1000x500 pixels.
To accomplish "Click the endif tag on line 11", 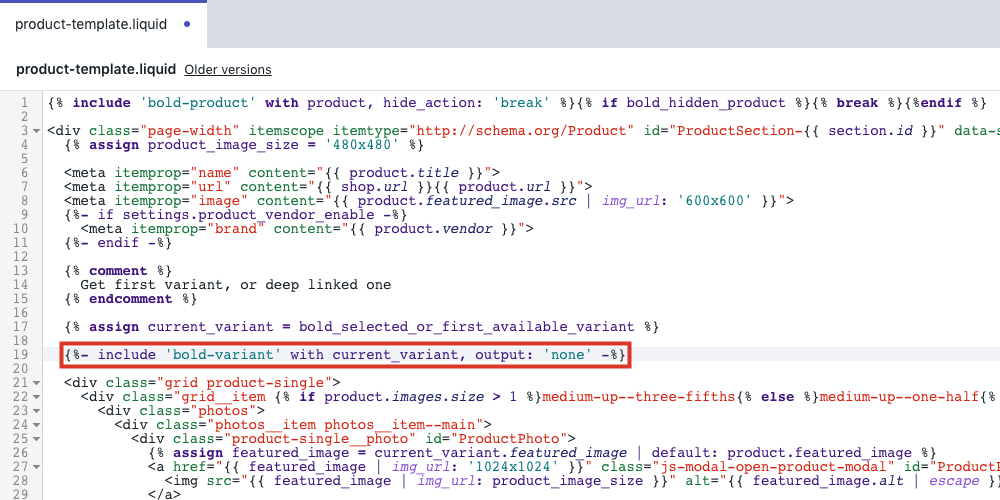I will coord(118,243).
